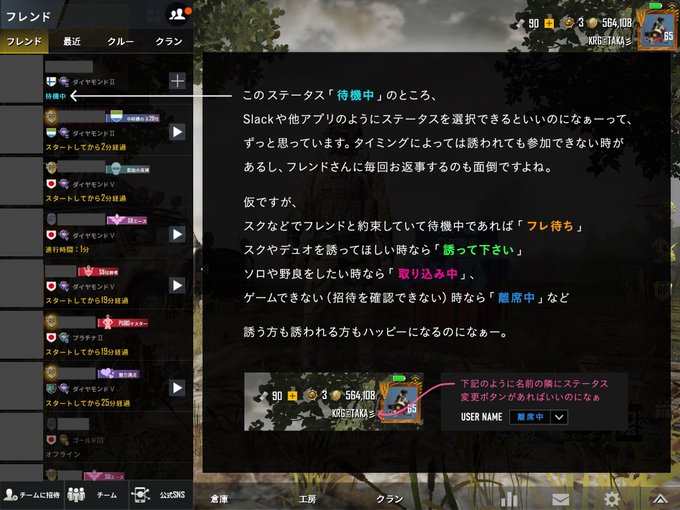This screenshot has height=510, width=680.
Task: Expand the bottom bar up-arrow chevron
Action: [x=660, y=499]
